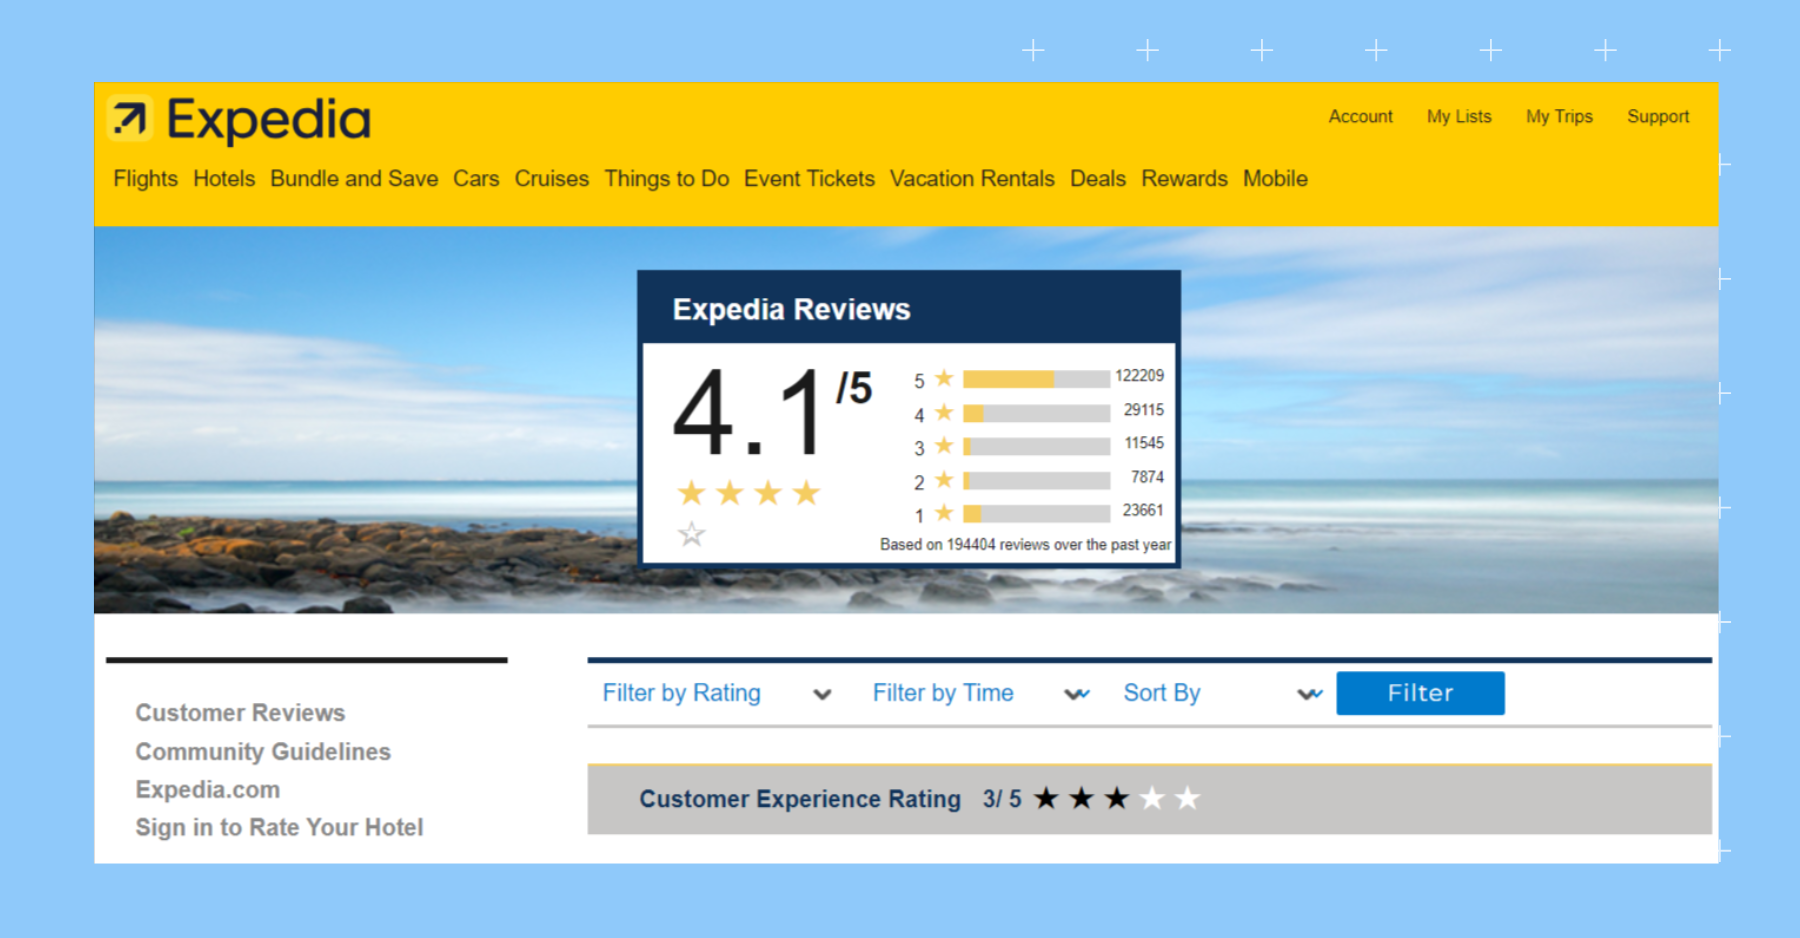Click the last white star in Customer Experience Rating
The width and height of the screenshot is (1800, 938).
click(x=1188, y=798)
